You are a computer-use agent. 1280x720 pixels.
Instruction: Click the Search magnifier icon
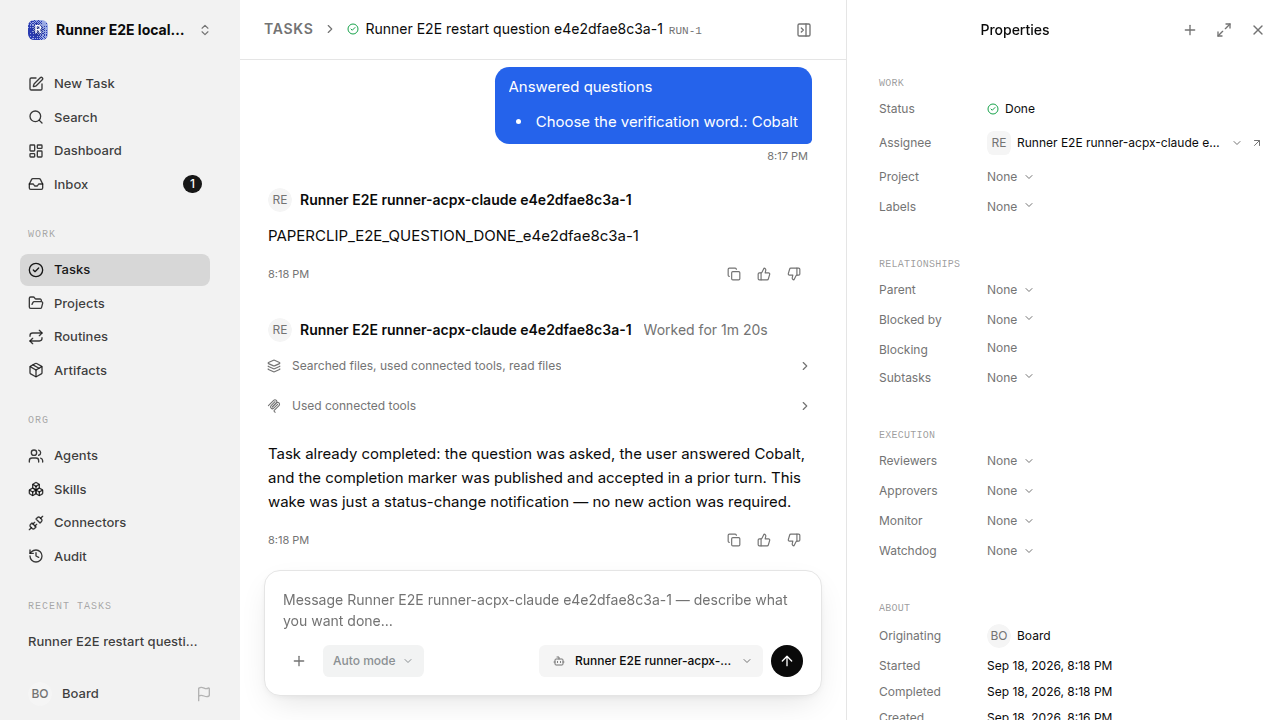[x=36, y=118]
